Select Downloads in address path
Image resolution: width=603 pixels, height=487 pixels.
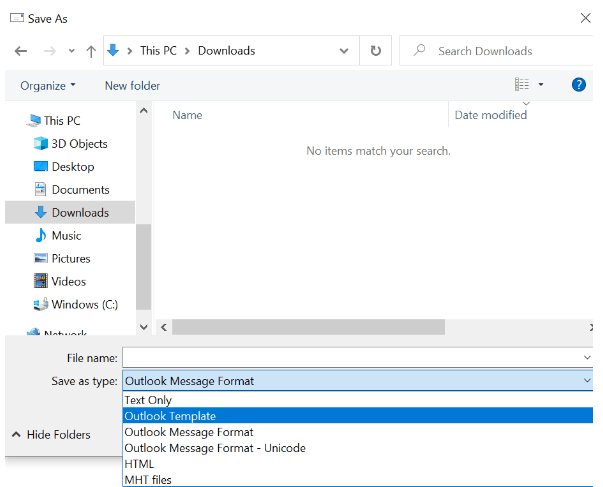[x=227, y=51]
